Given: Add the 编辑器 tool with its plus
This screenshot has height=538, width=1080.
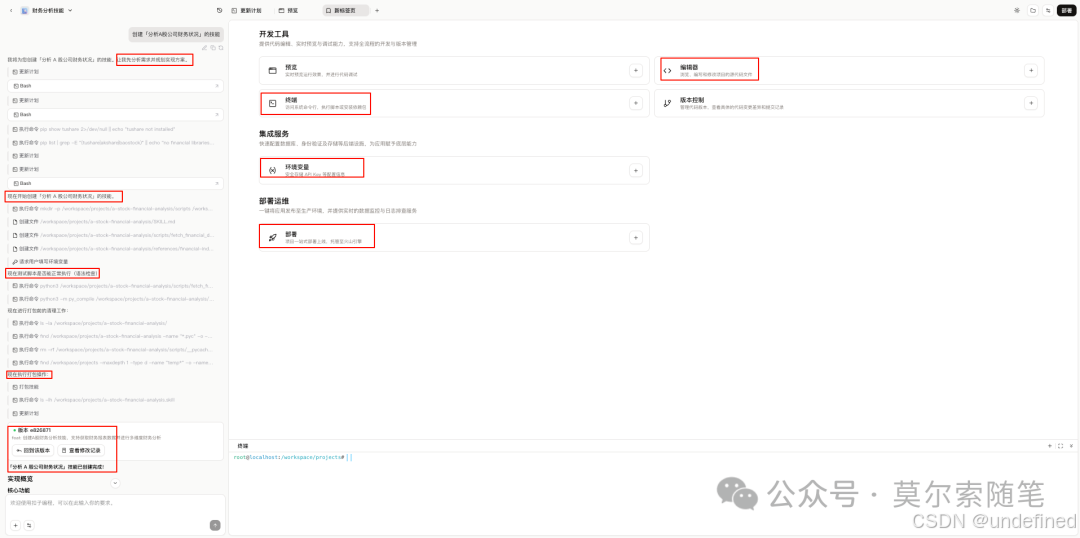Looking at the screenshot, I should click(1030, 70).
